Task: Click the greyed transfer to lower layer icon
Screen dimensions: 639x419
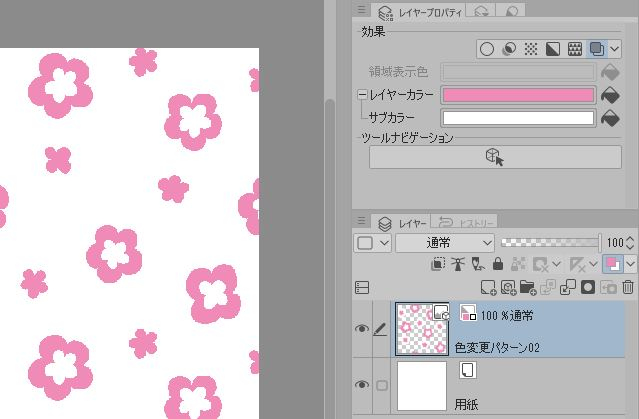Action: [x=548, y=287]
